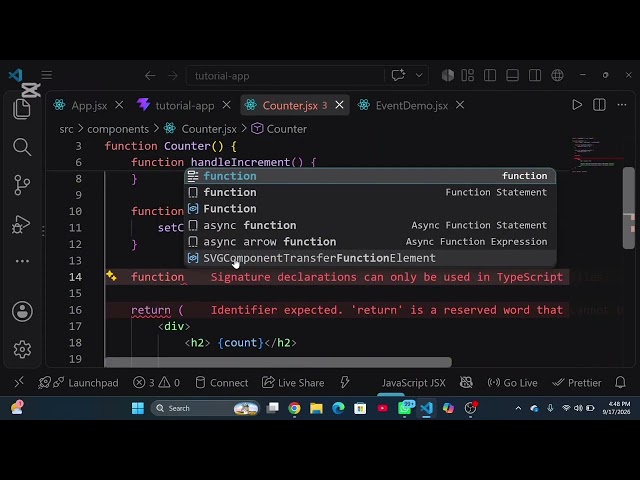Toggle the primary side bar
The image size is (640, 480).
click(490, 76)
